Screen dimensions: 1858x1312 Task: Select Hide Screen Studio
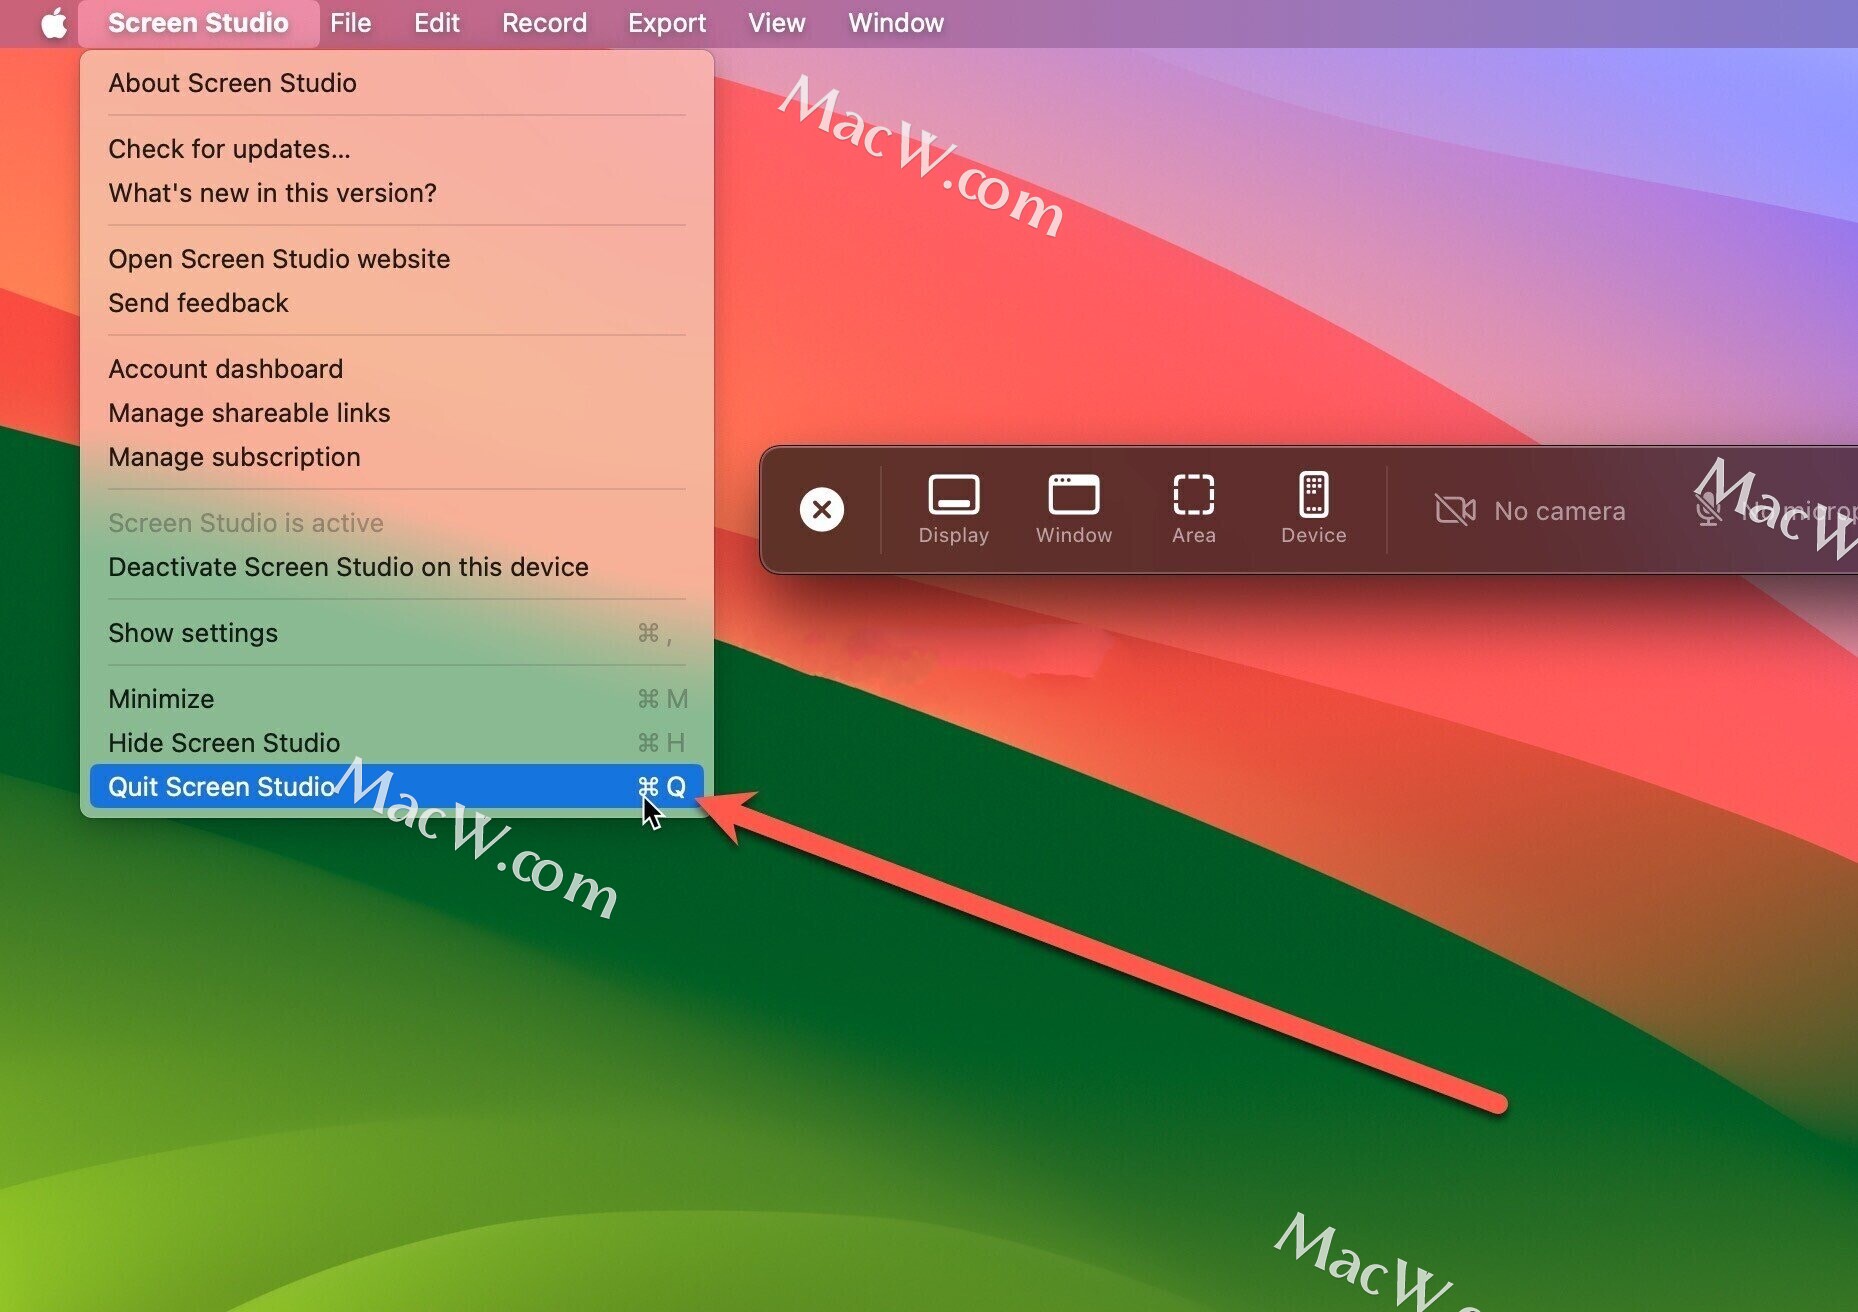[x=397, y=743]
